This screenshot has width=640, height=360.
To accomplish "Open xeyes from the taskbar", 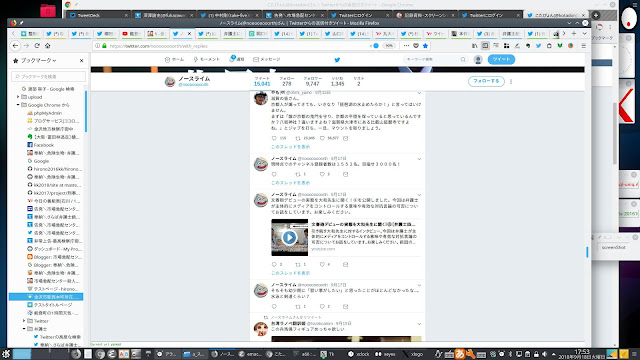I will pyautogui.click(x=385, y=354).
